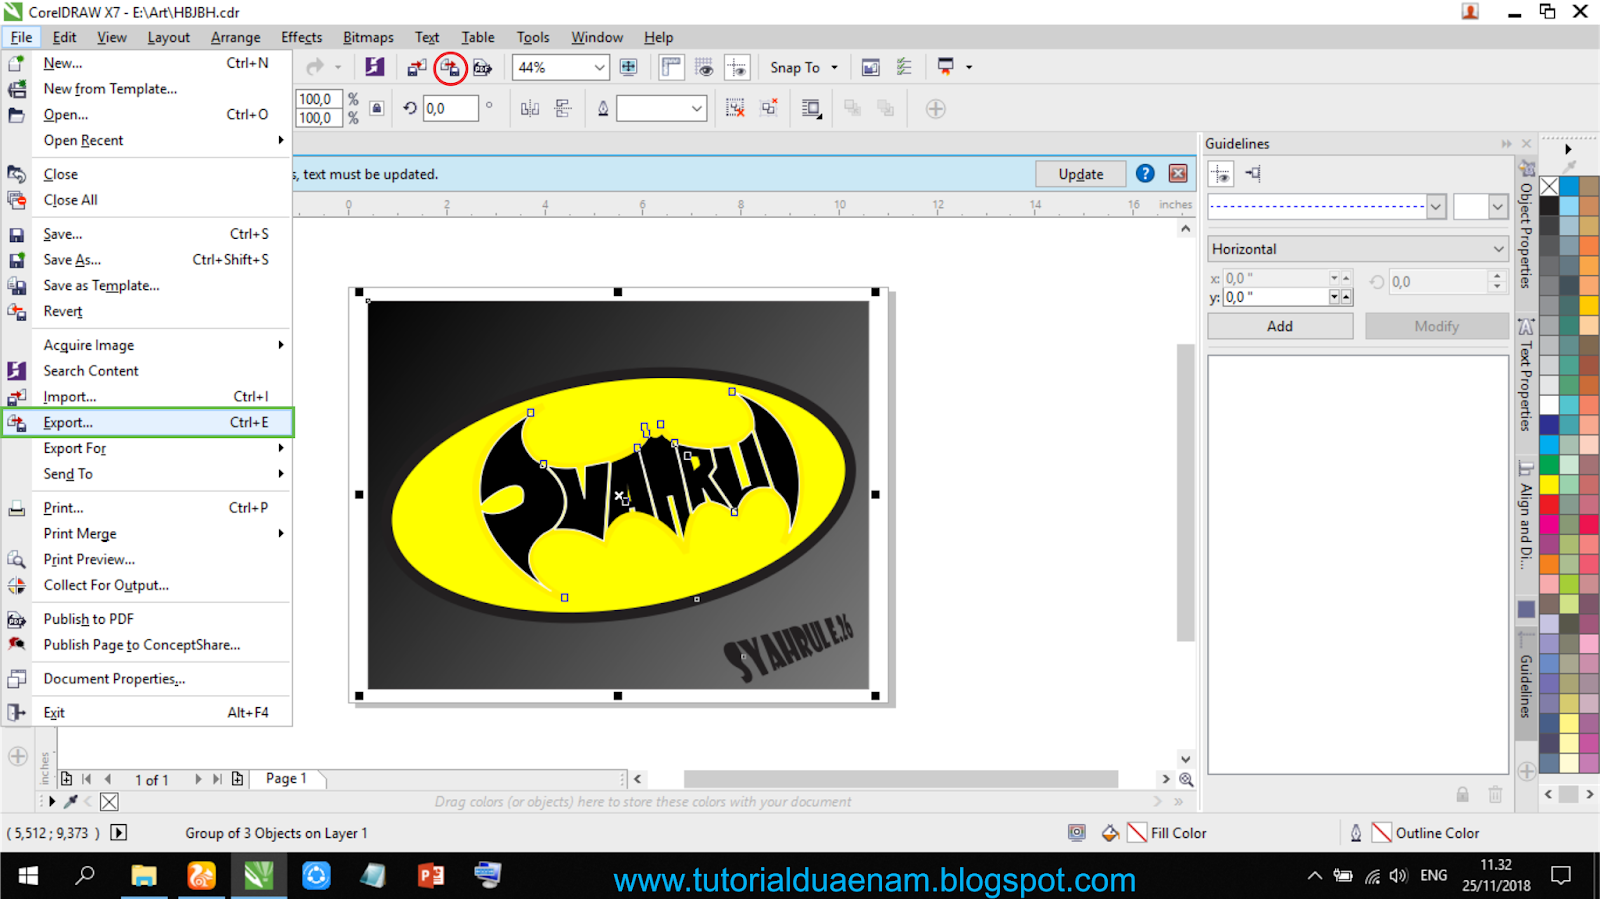This screenshot has width=1600, height=899.
Task: Open the outline width combo box
Action: coord(662,108)
